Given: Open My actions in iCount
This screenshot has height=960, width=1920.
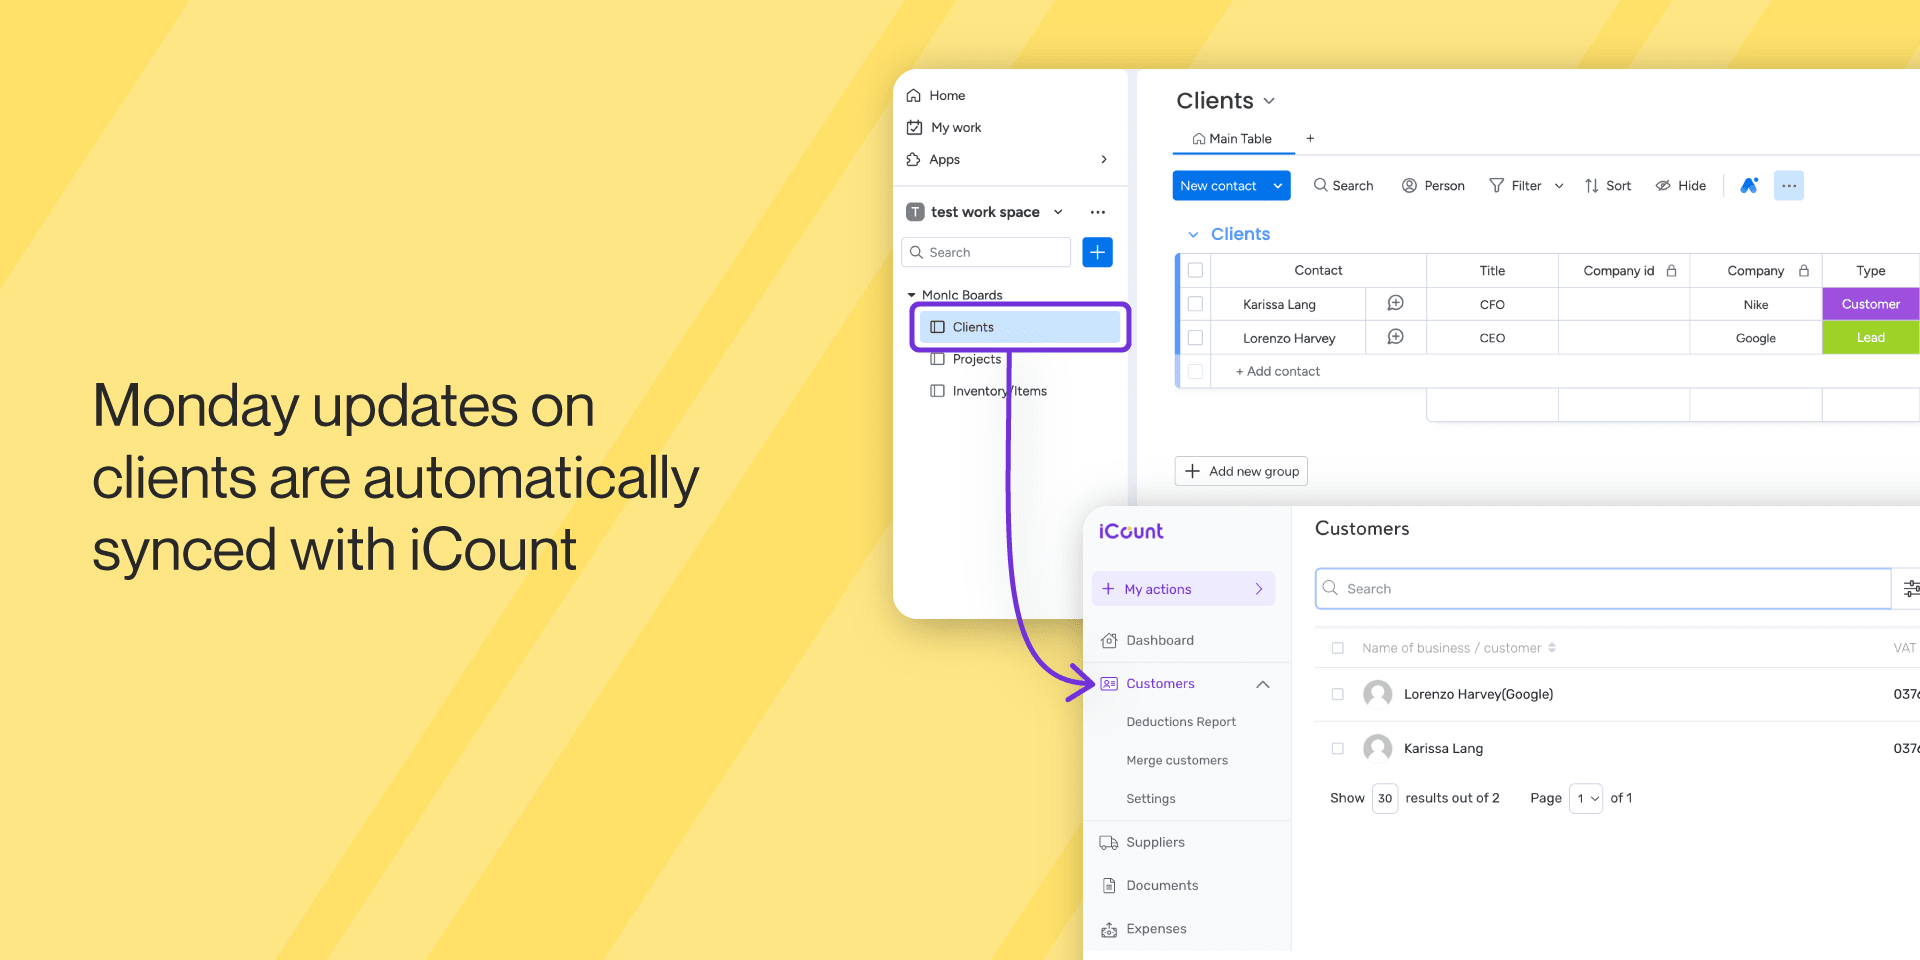Looking at the screenshot, I should [1183, 589].
